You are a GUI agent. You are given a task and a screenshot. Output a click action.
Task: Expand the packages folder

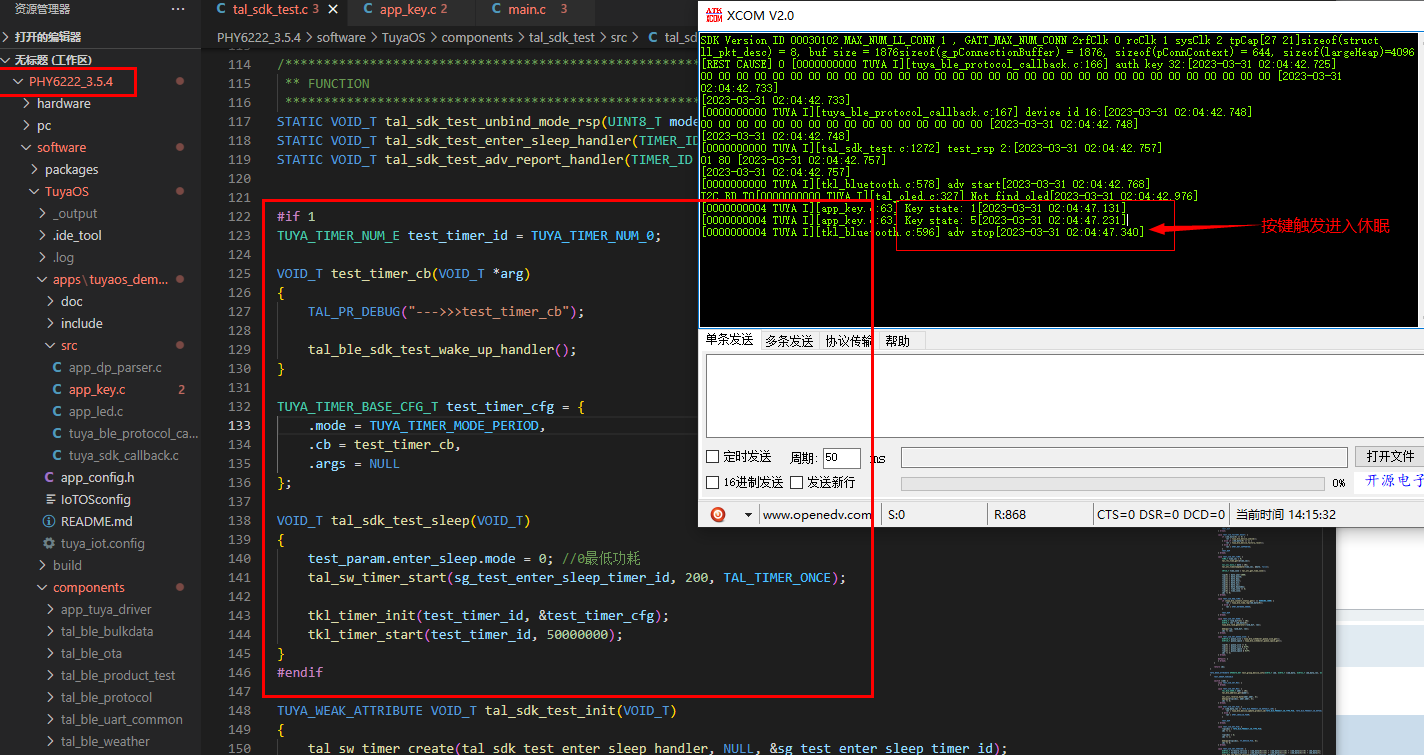pos(34,169)
